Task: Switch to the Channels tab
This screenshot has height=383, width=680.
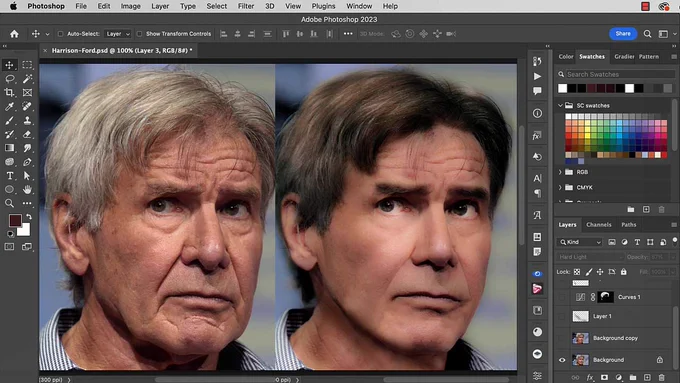Action: pos(598,225)
